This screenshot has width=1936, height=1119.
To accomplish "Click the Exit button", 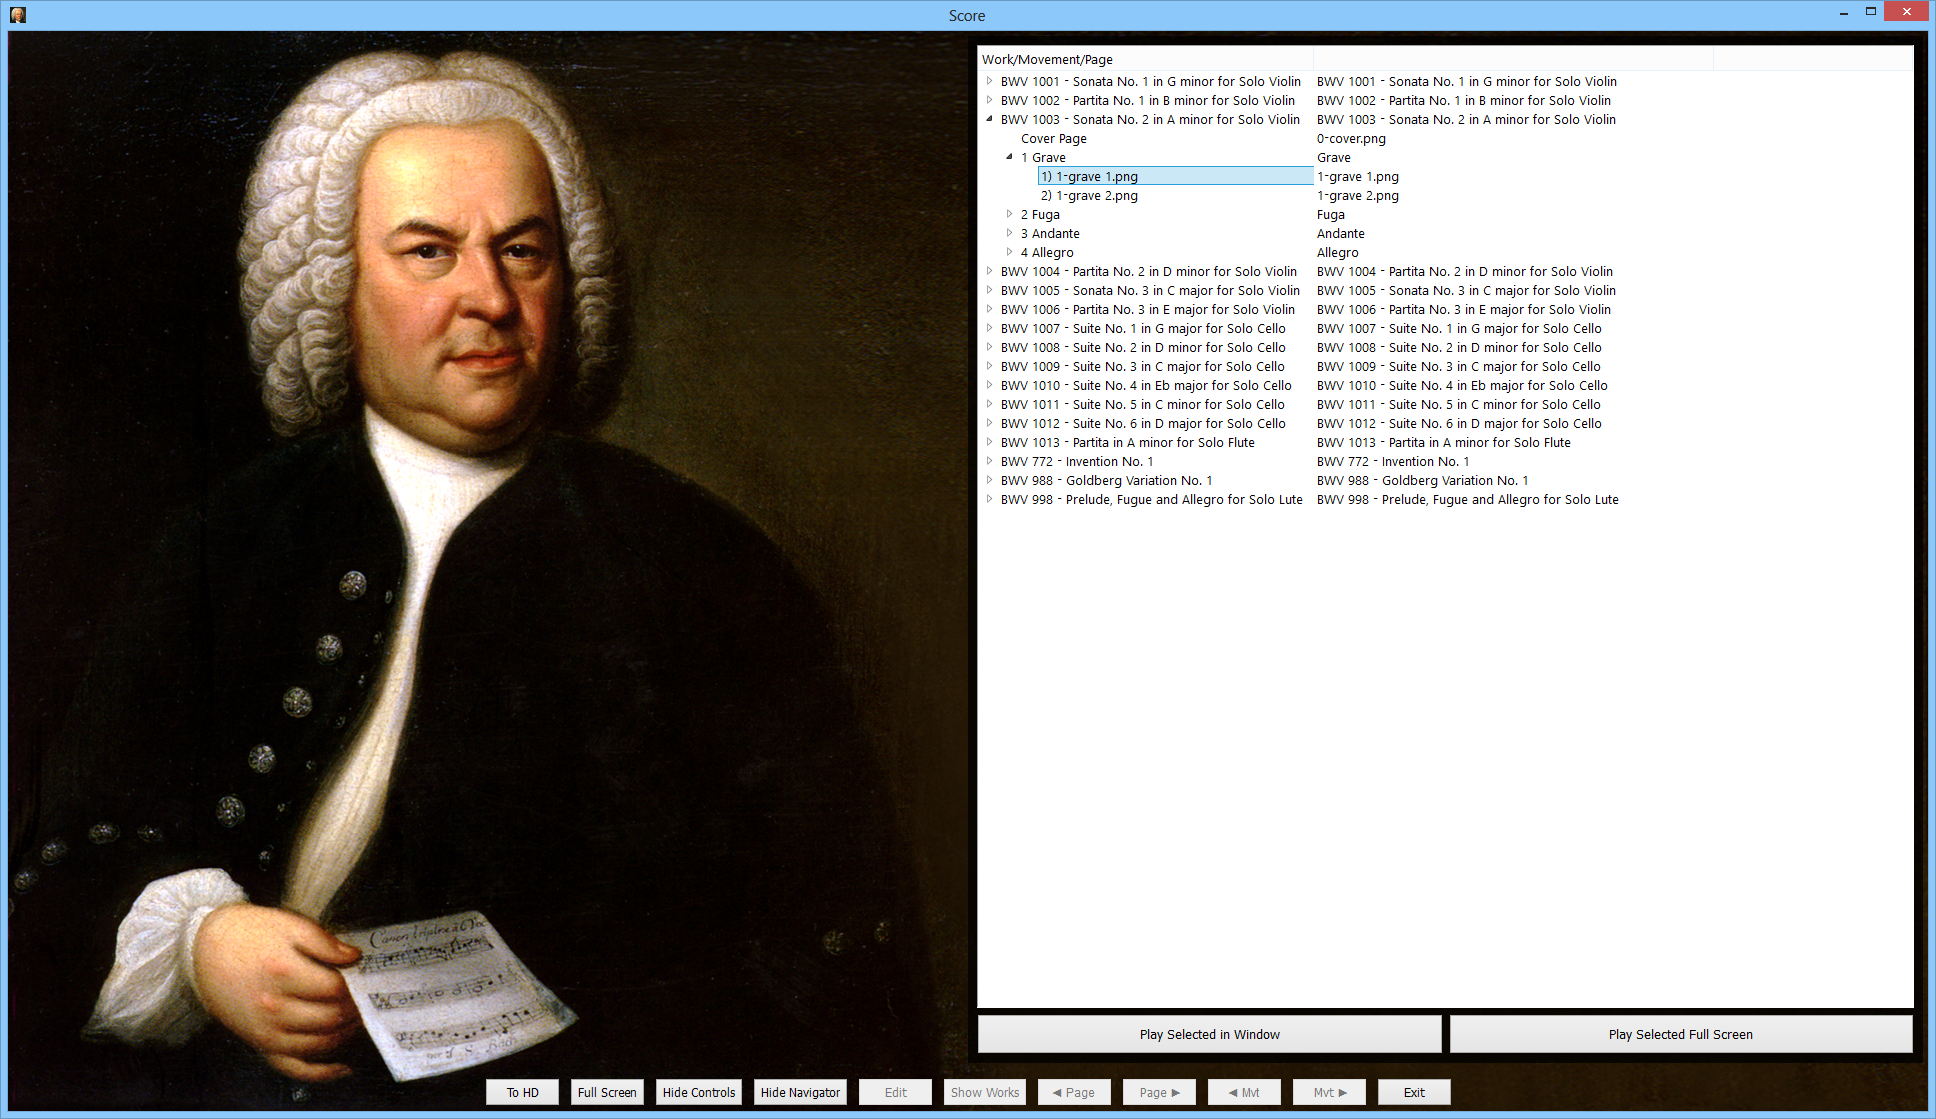I will coord(1414,1092).
